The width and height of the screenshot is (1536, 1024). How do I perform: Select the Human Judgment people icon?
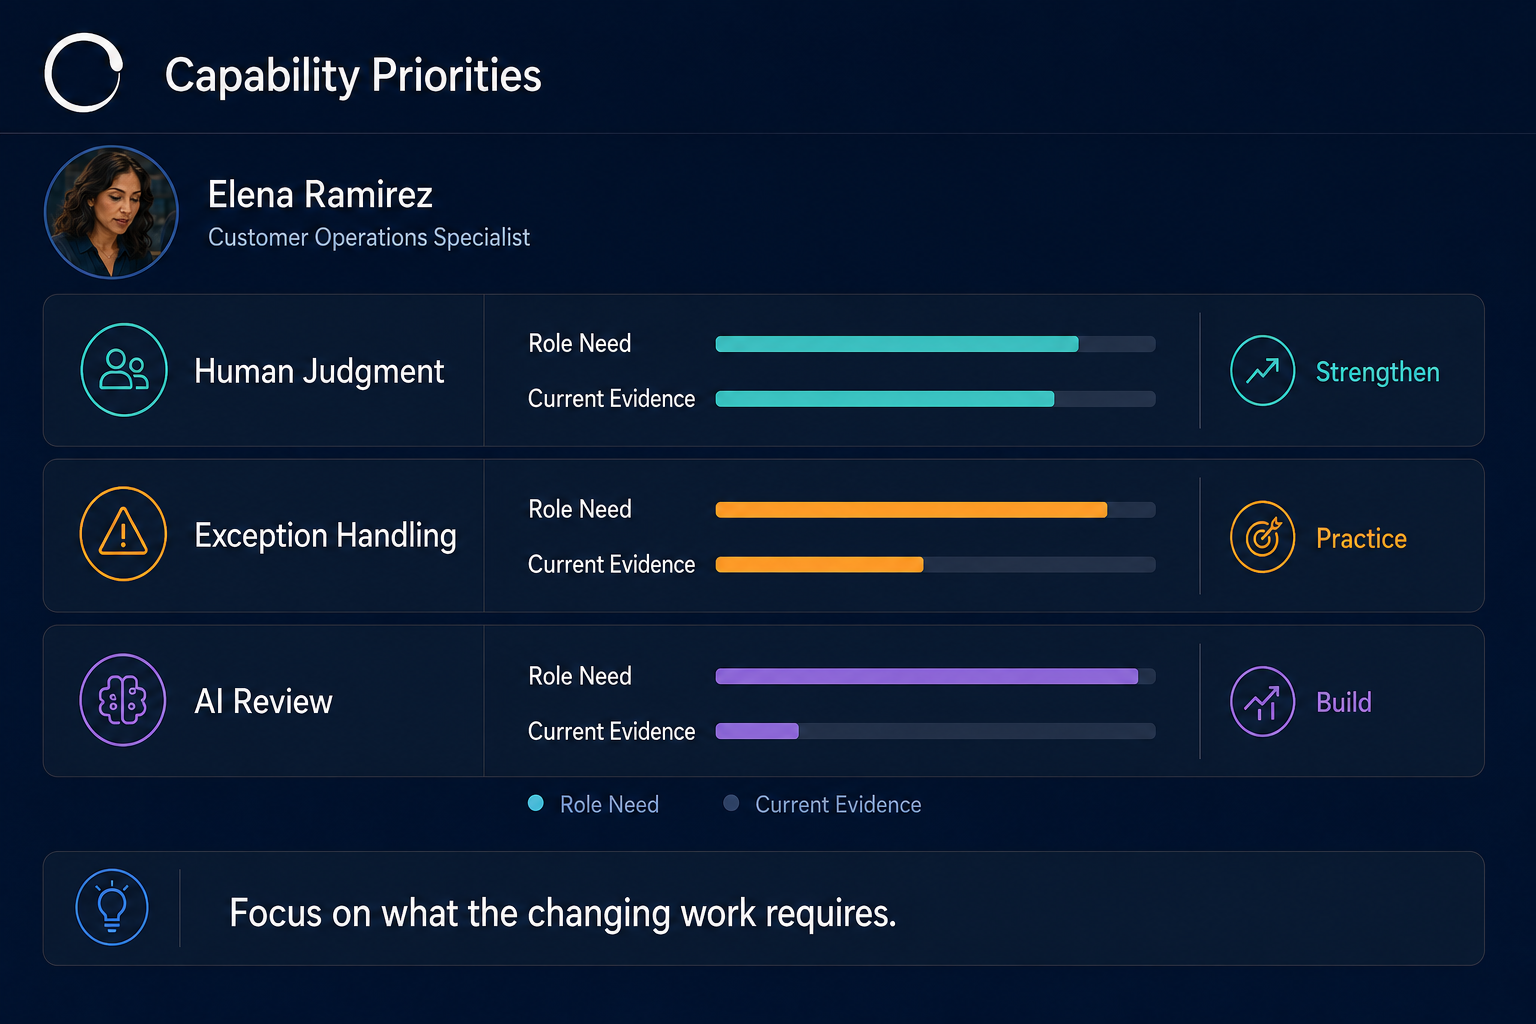[123, 370]
